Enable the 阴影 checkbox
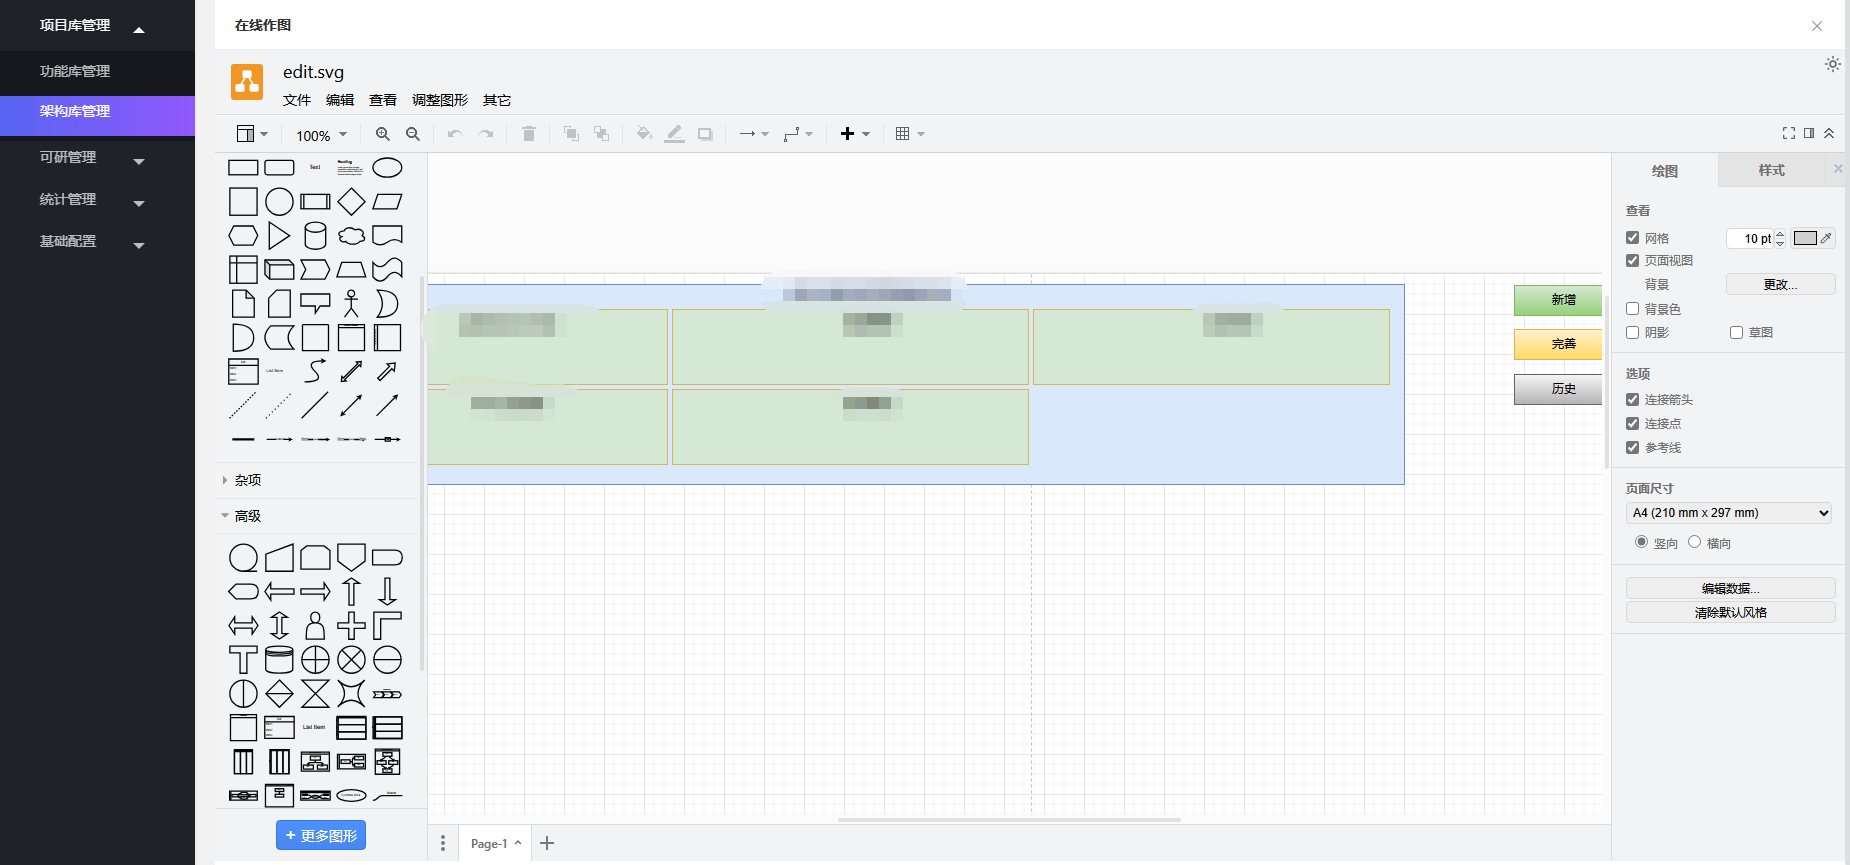This screenshot has height=865, width=1850. click(1632, 332)
